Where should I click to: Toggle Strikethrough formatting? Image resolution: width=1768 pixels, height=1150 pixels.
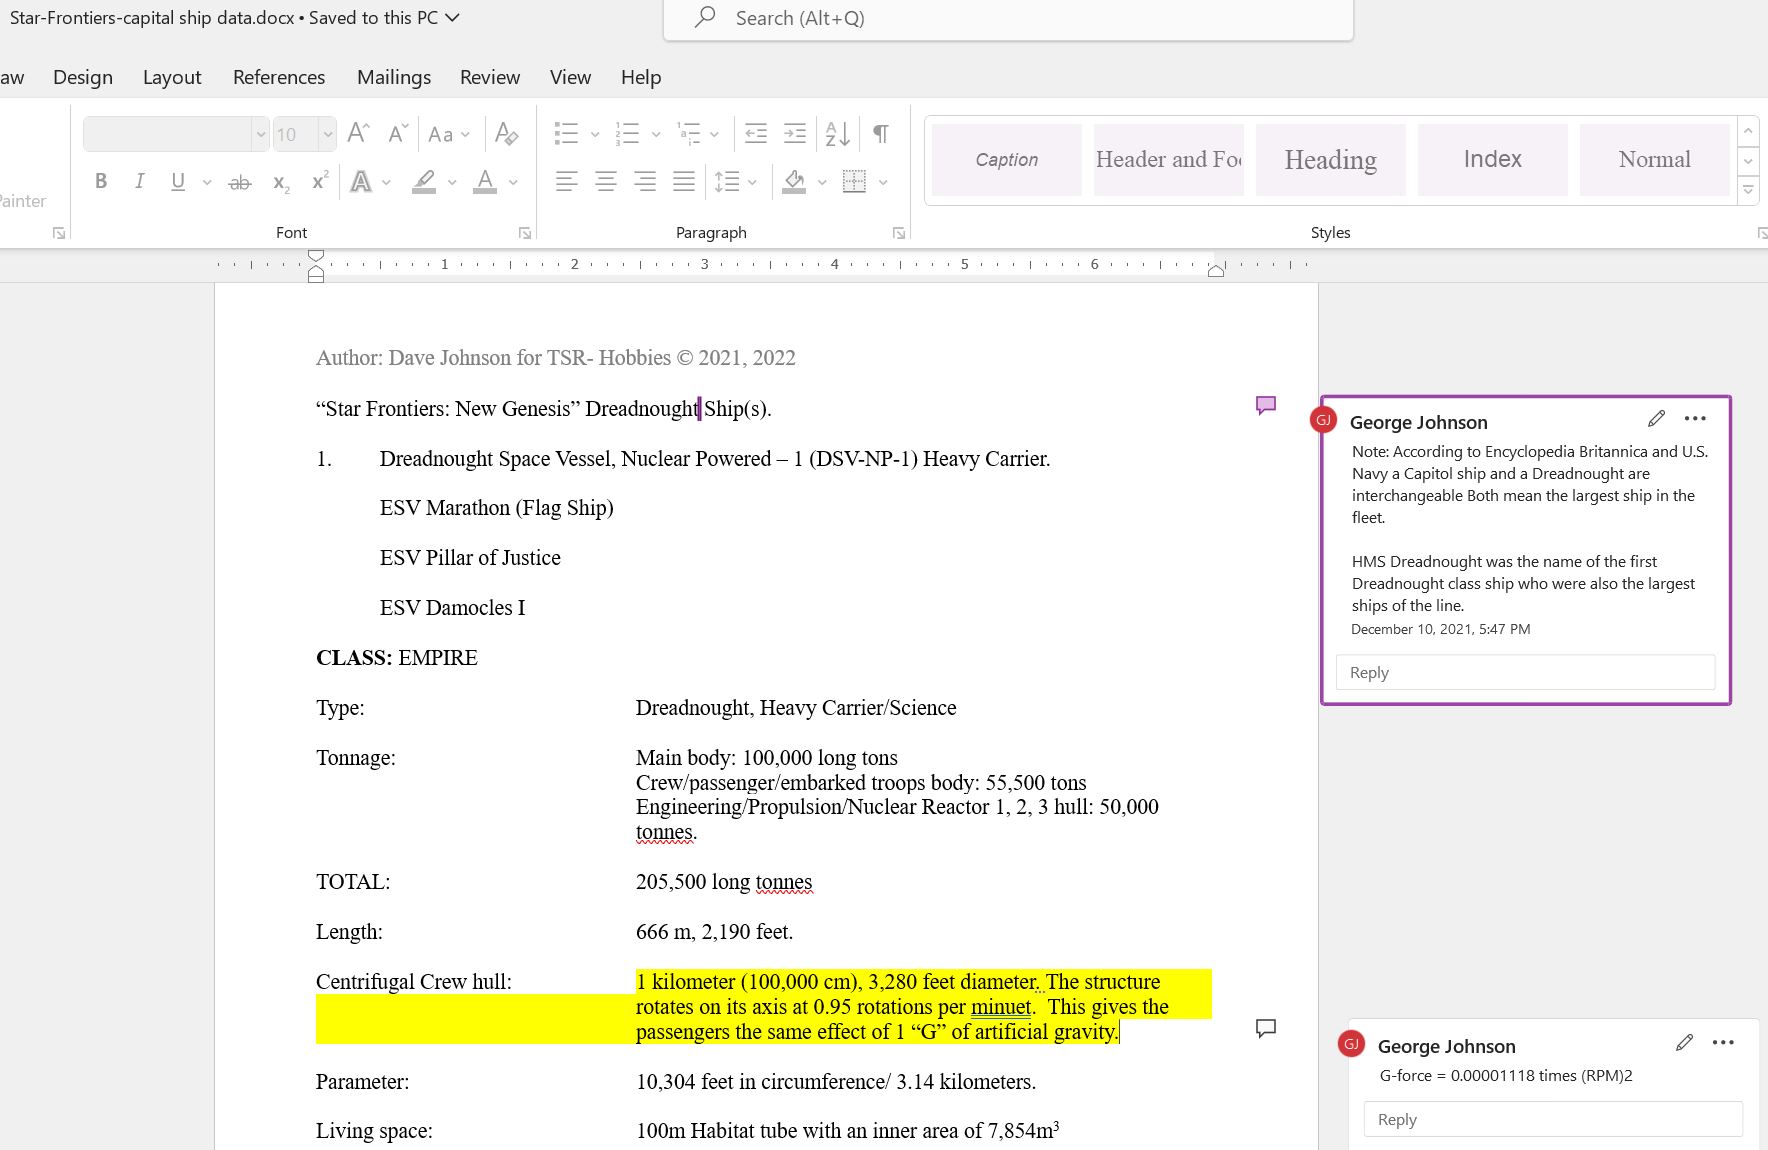coord(239,182)
